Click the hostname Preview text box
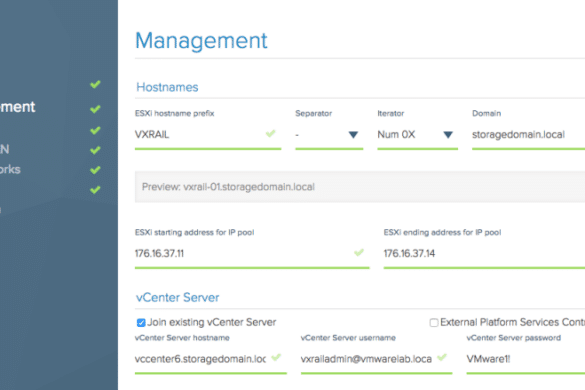This screenshot has width=585, height=390. 360,187
